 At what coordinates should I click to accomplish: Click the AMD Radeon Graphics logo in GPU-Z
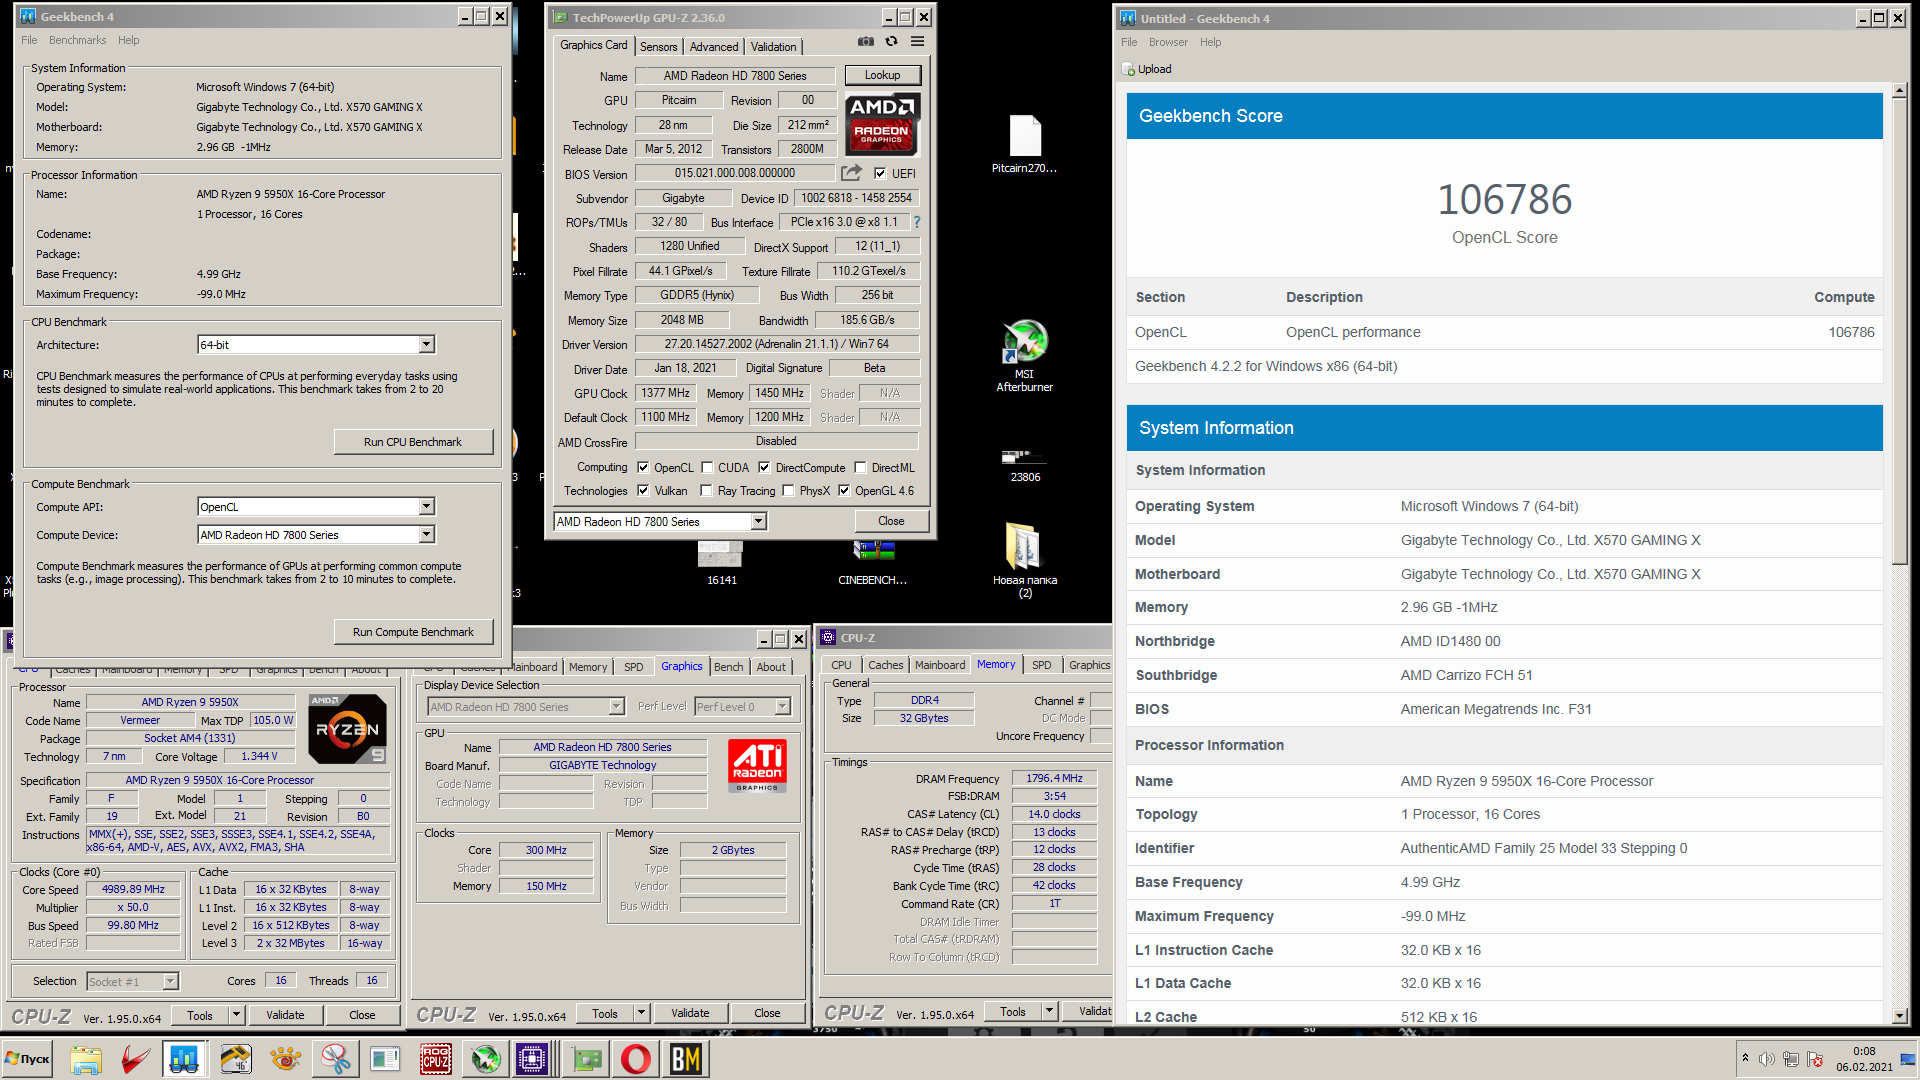882,123
